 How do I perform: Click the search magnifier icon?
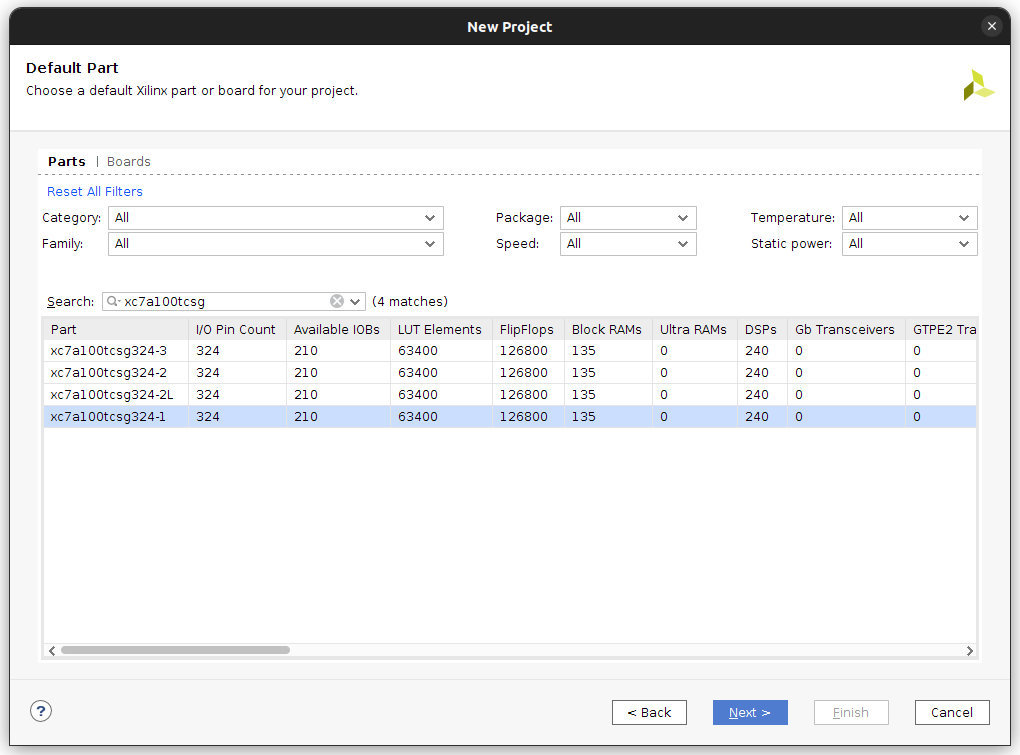click(x=113, y=301)
